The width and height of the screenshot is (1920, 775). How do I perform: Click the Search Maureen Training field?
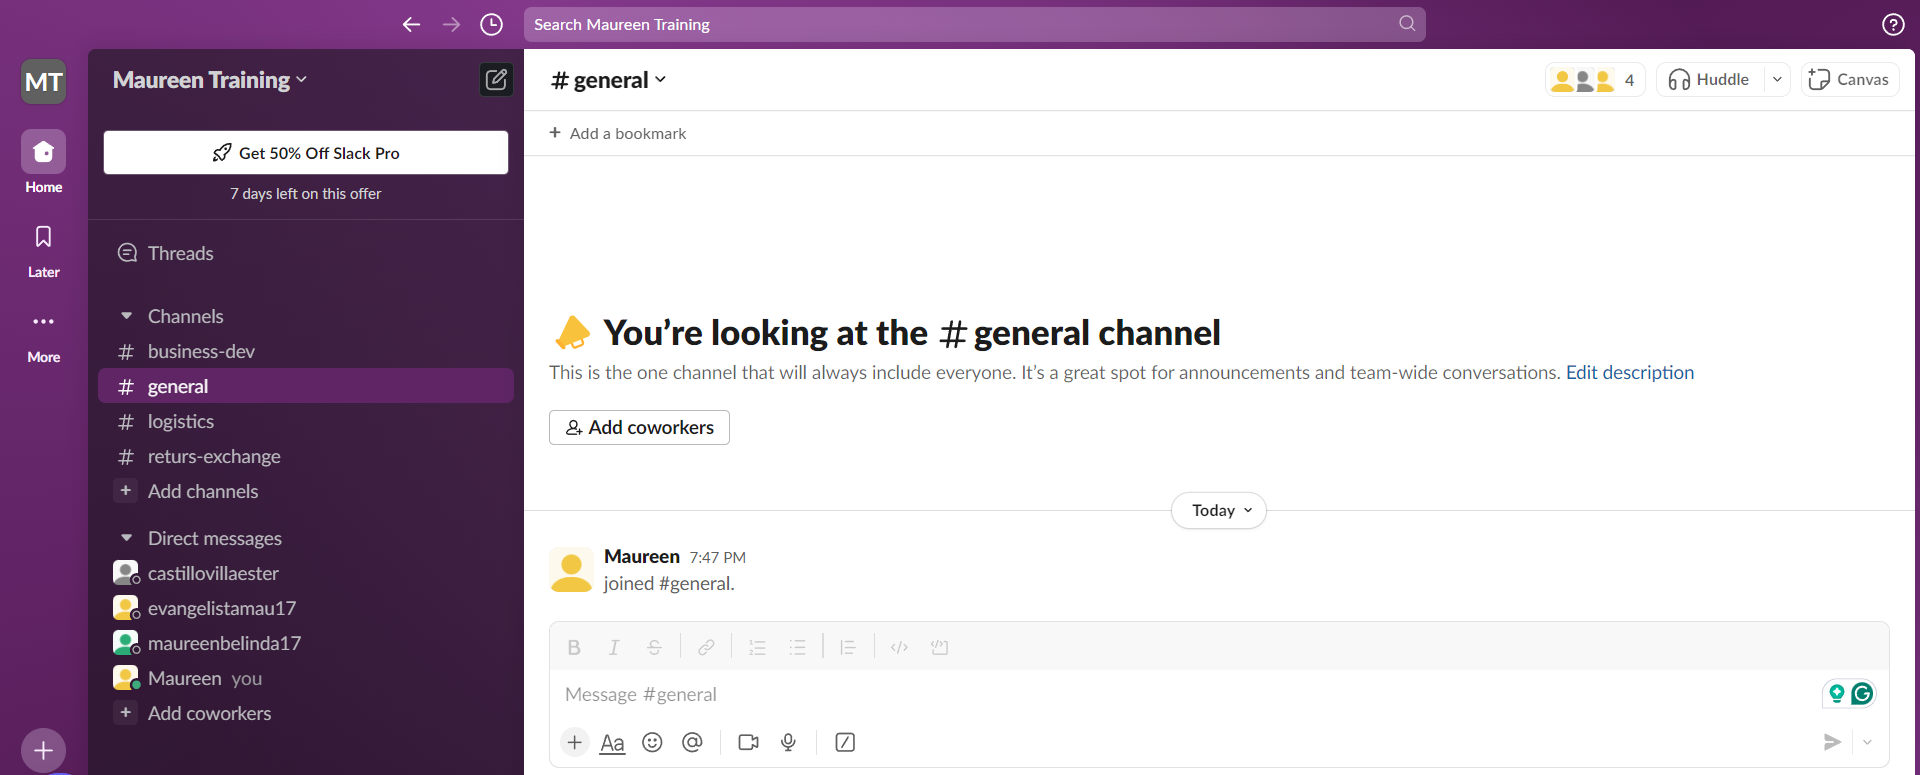[975, 24]
